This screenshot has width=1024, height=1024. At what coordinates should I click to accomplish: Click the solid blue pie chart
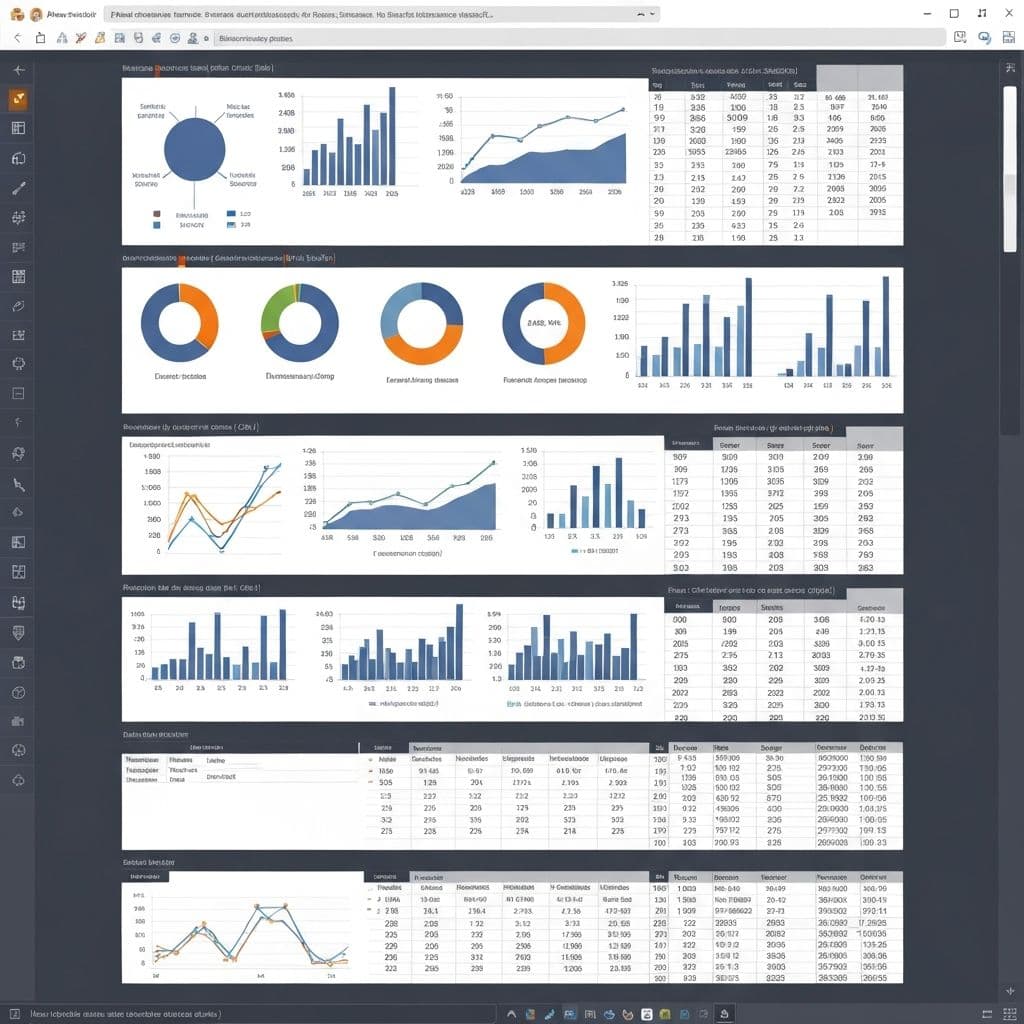[194, 146]
